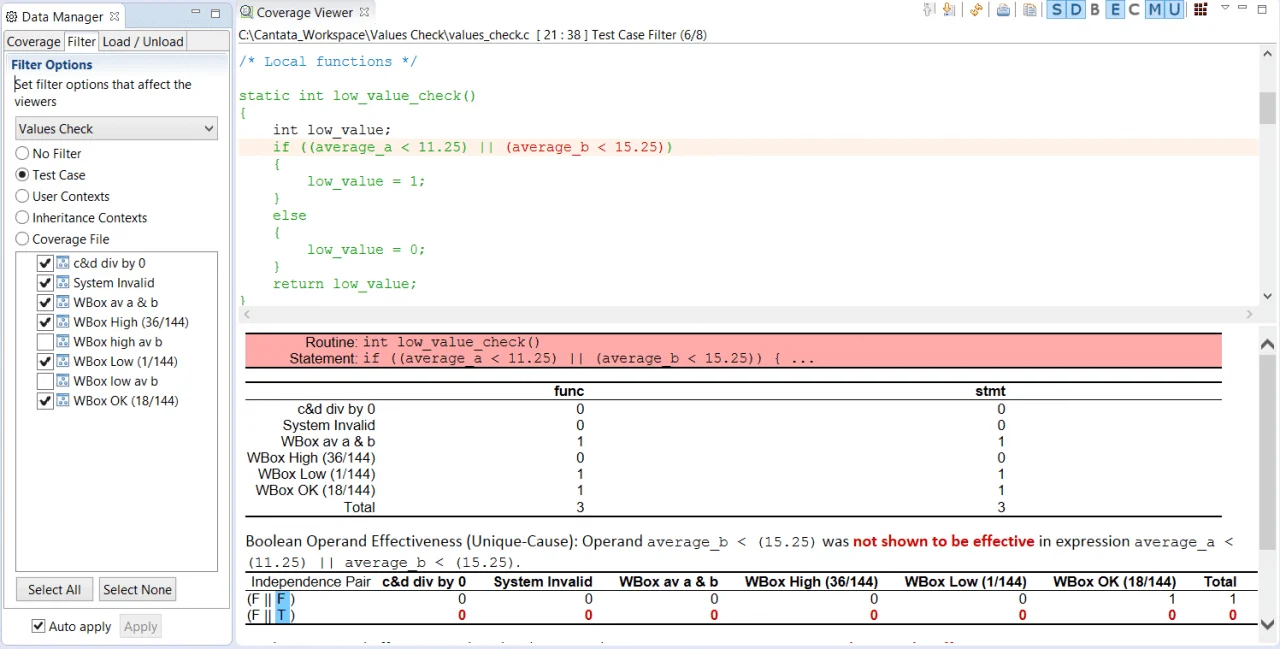Close the Coverage Viewer tab
The height and width of the screenshot is (649, 1280).
point(364,12)
